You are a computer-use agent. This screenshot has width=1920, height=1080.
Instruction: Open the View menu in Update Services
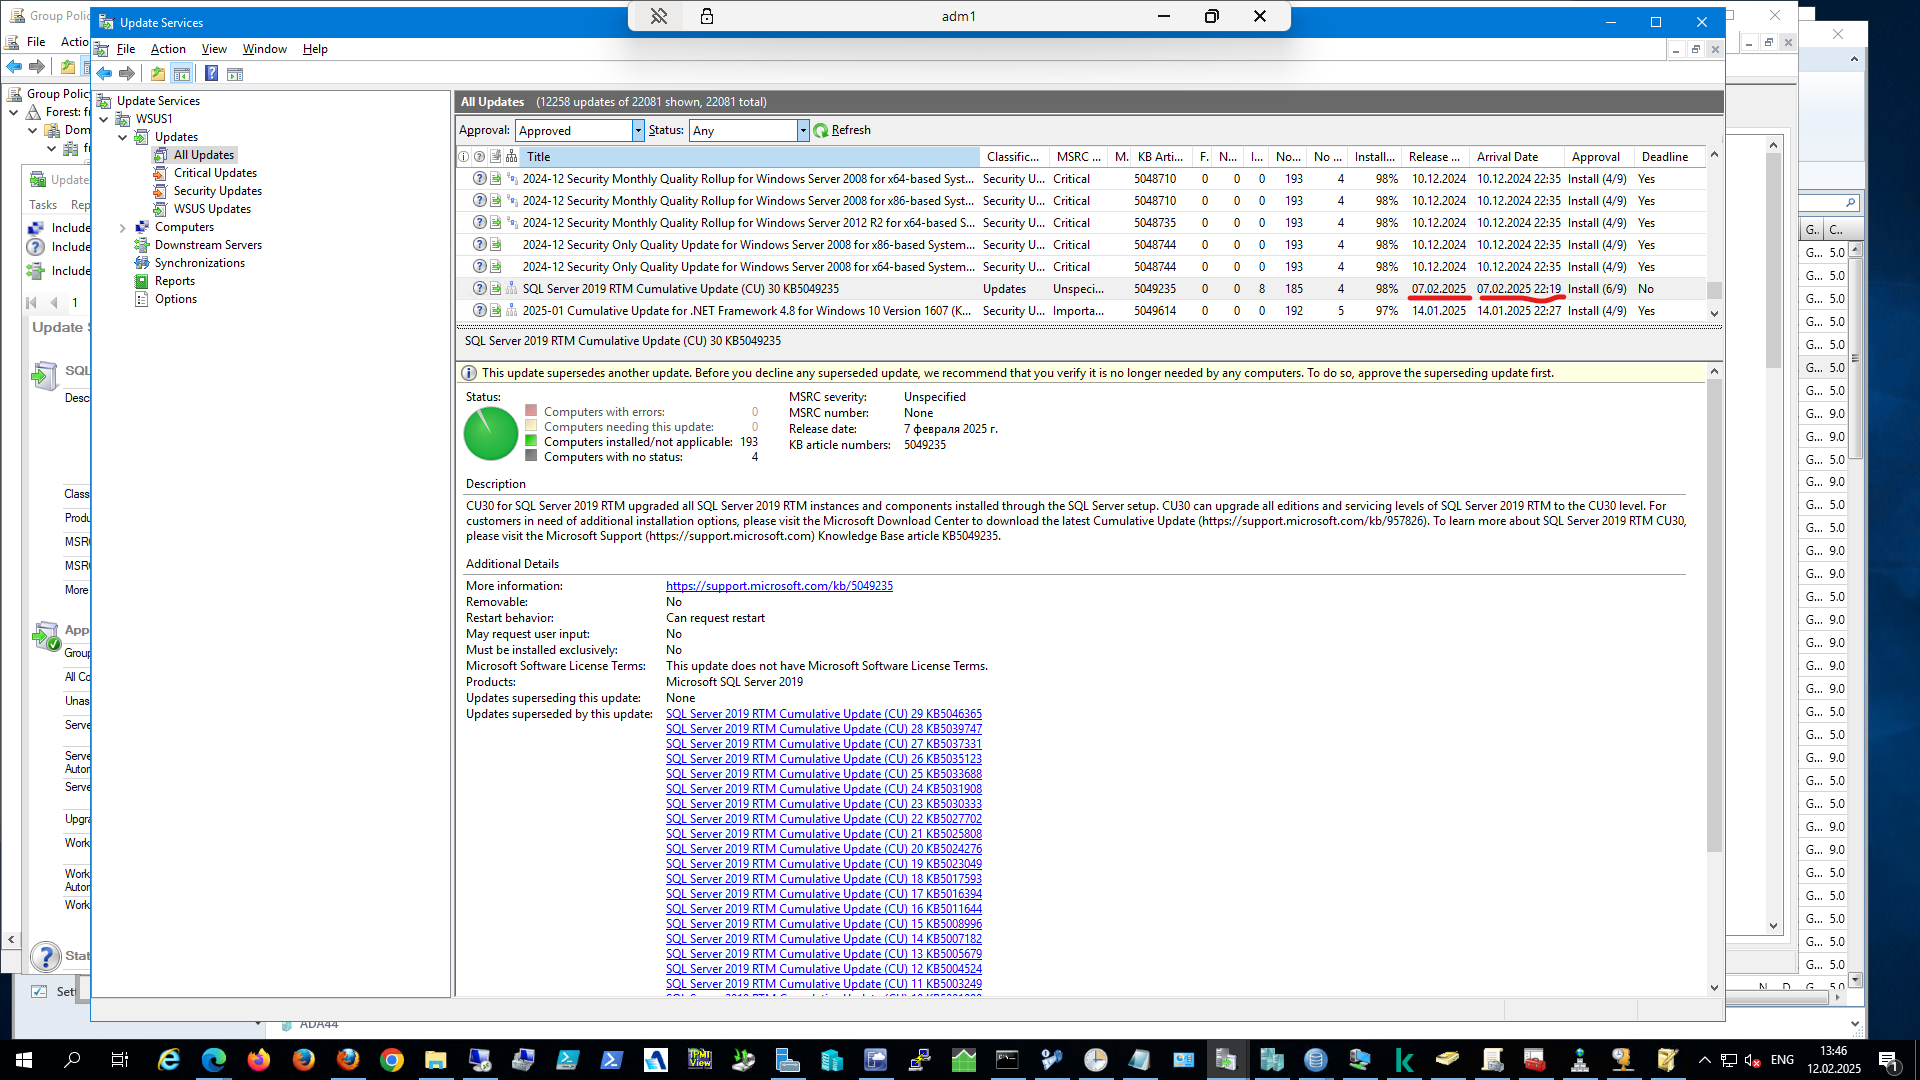tap(214, 49)
